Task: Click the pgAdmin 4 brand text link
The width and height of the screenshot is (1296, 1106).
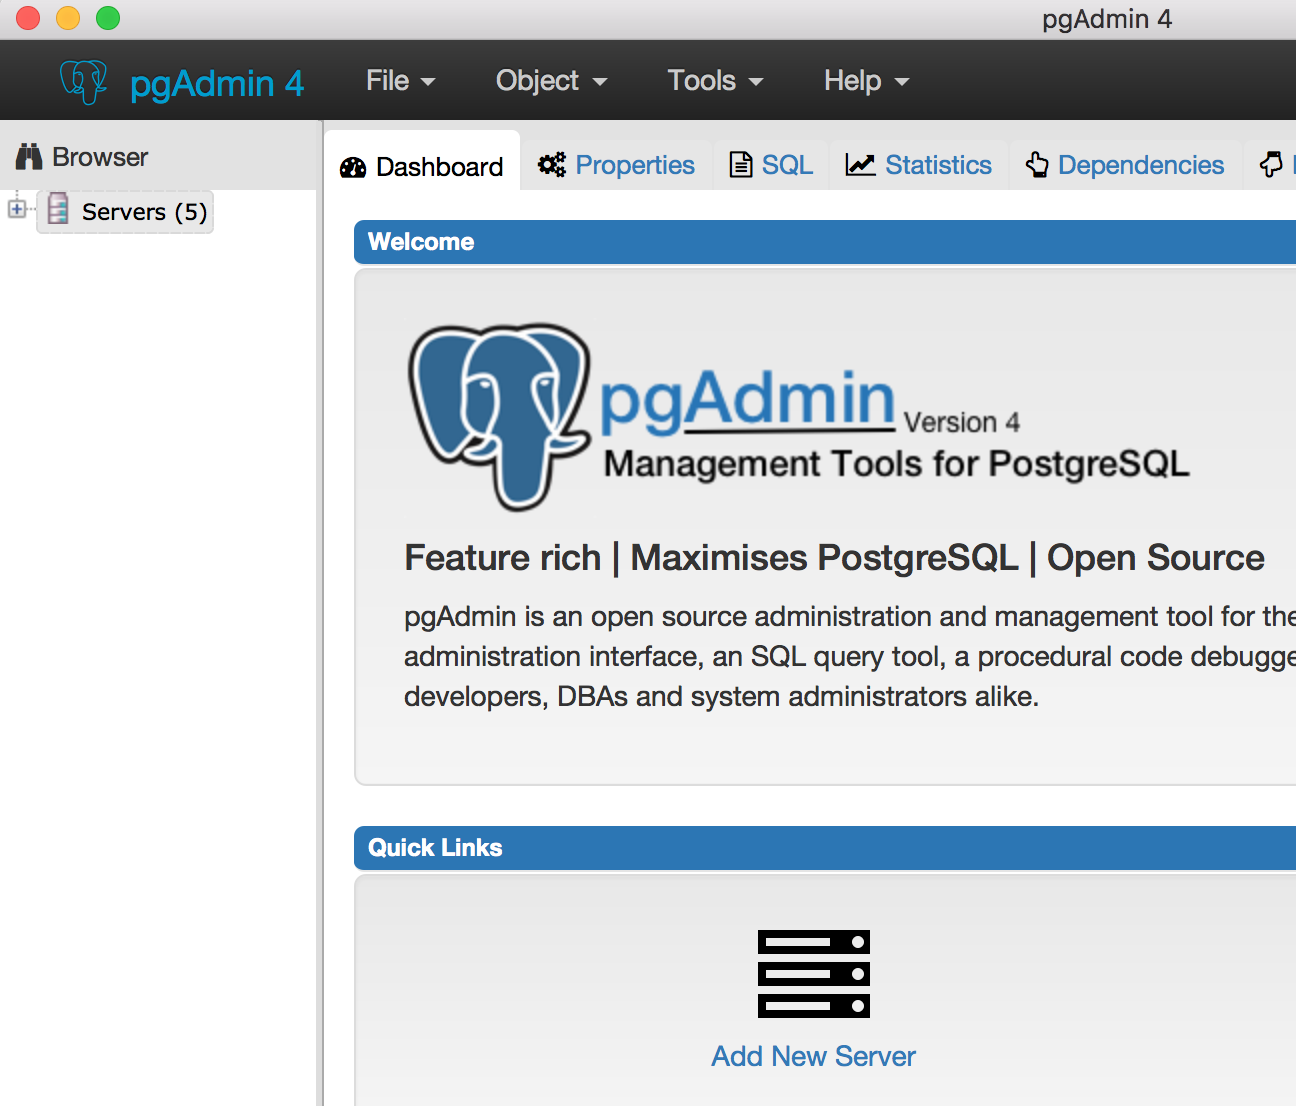Action: tap(217, 83)
